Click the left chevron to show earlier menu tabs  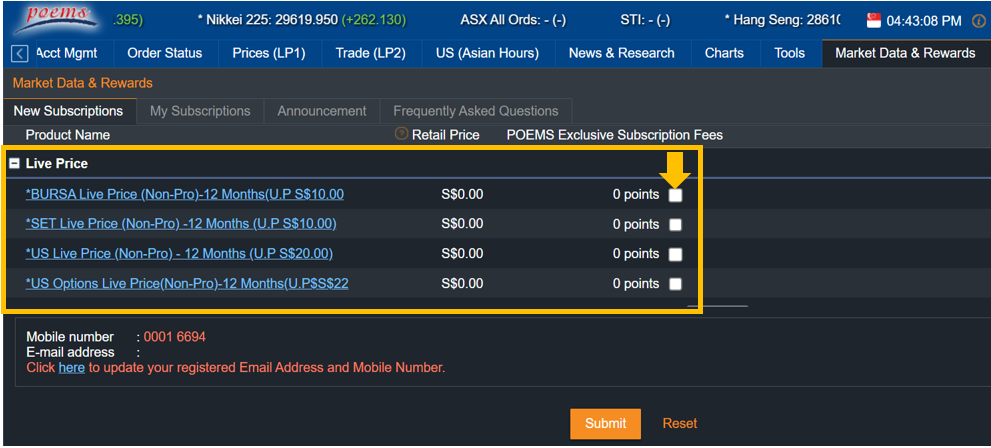pos(20,54)
